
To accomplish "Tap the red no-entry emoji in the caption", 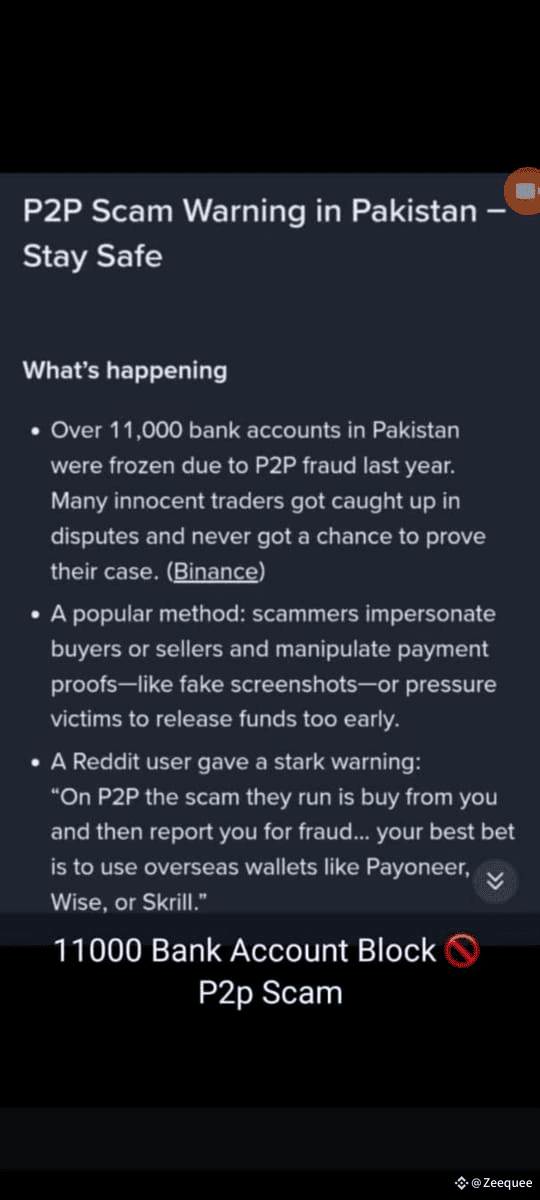I will [x=460, y=950].
